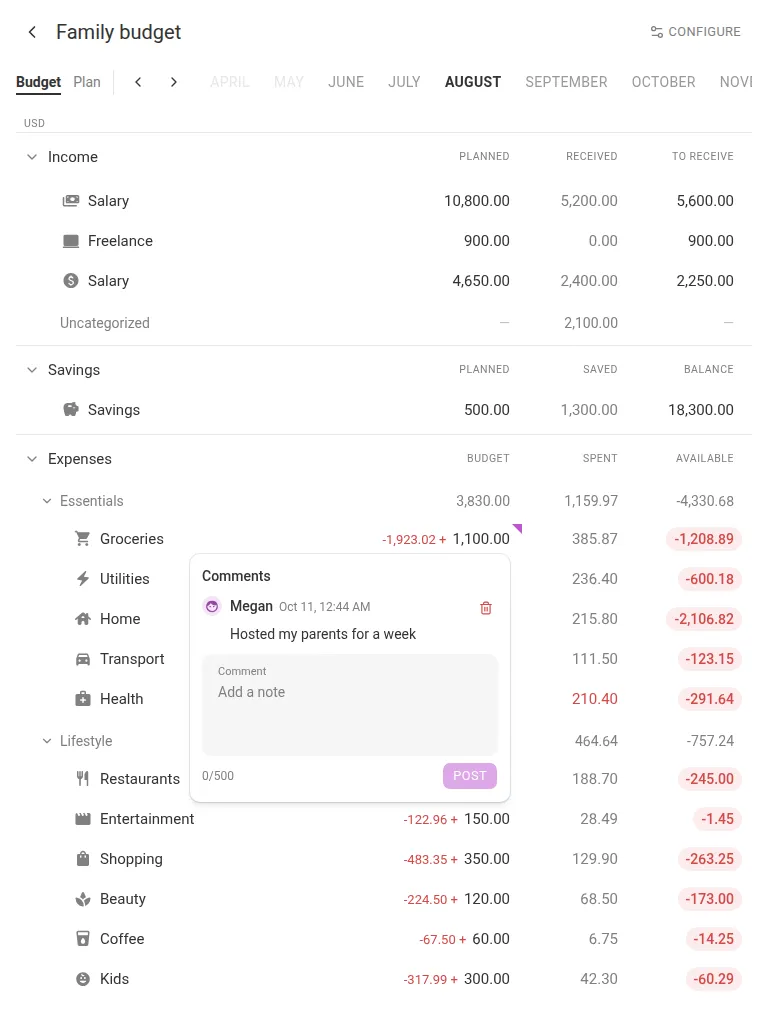Click the Restaurants fork and knife icon
This screenshot has width=768, height=1024.
coord(83,778)
